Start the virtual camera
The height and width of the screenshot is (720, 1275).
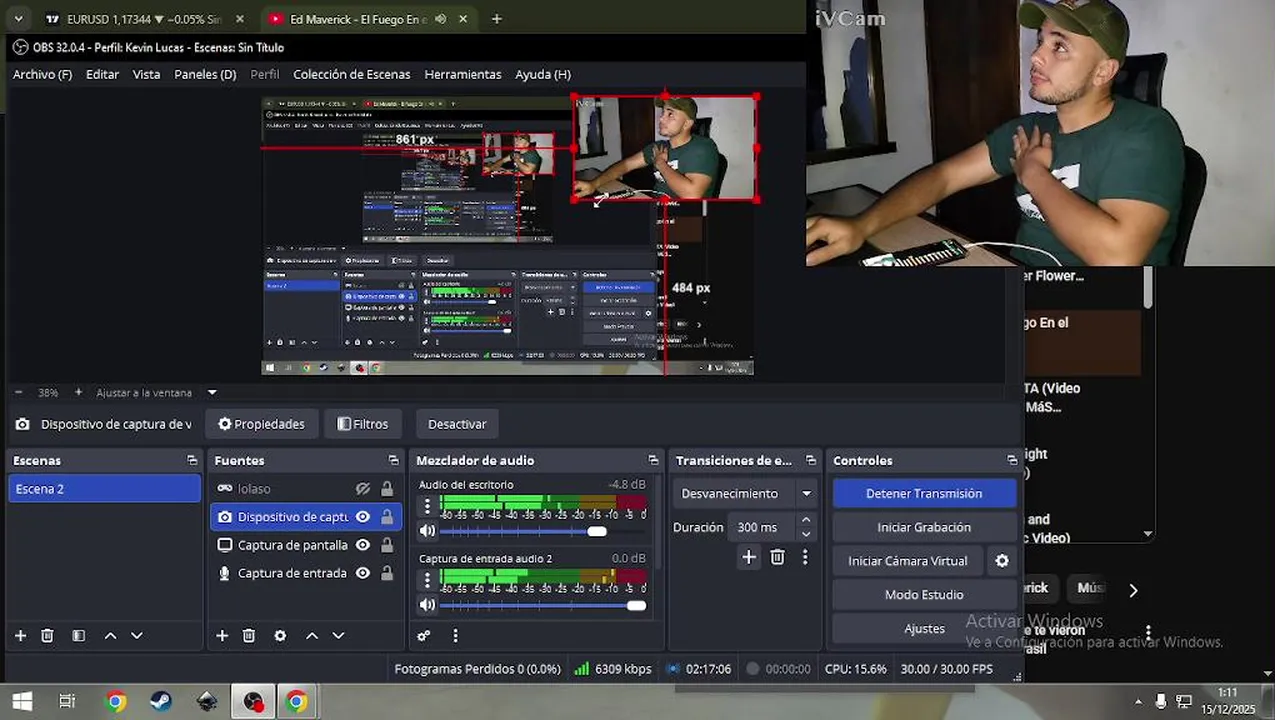click(908, 561)
